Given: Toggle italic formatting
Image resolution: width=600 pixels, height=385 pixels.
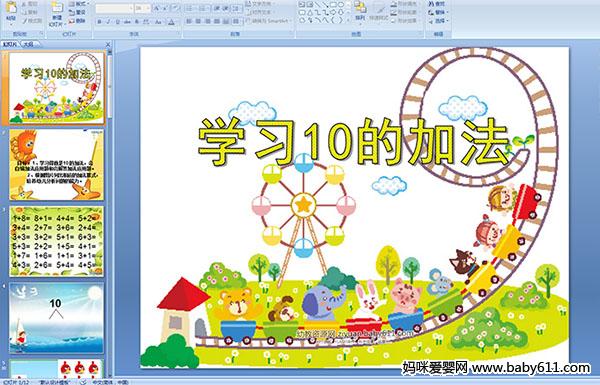Looking at the screenshot, I should point(108,22).
